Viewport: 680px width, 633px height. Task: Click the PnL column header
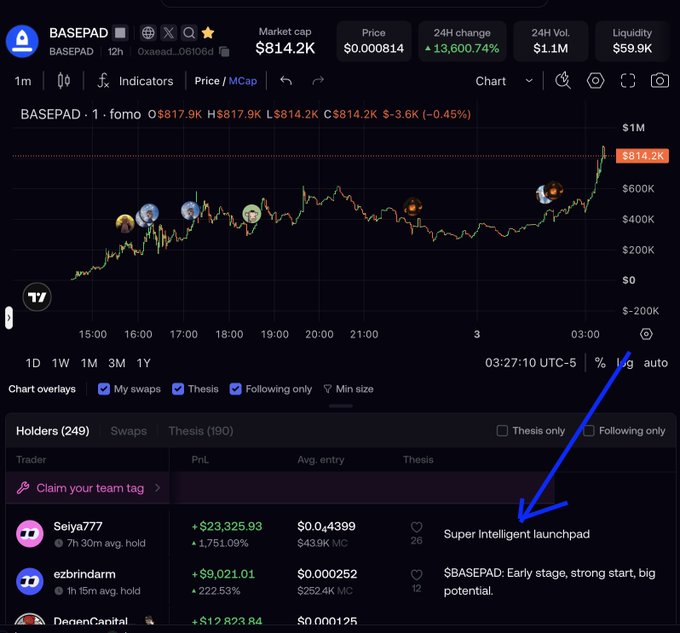point(200,460)
